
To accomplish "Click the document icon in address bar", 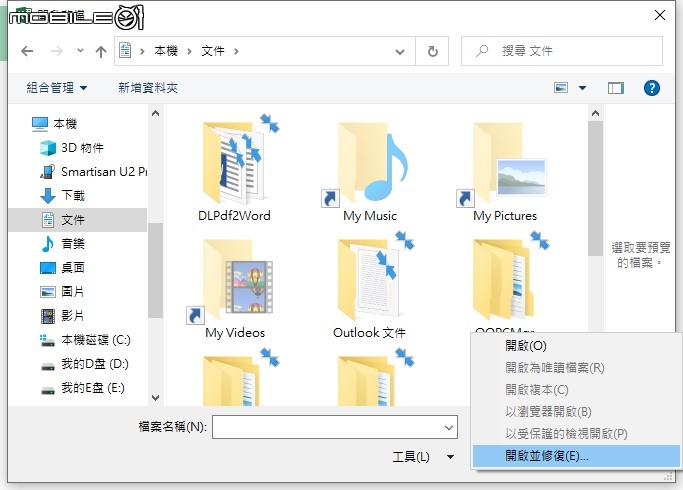I will (x=125, y=51).
